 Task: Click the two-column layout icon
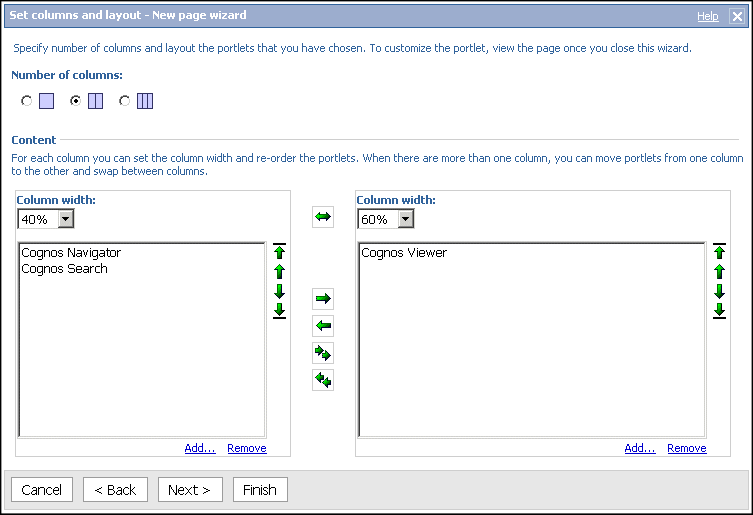96,101
